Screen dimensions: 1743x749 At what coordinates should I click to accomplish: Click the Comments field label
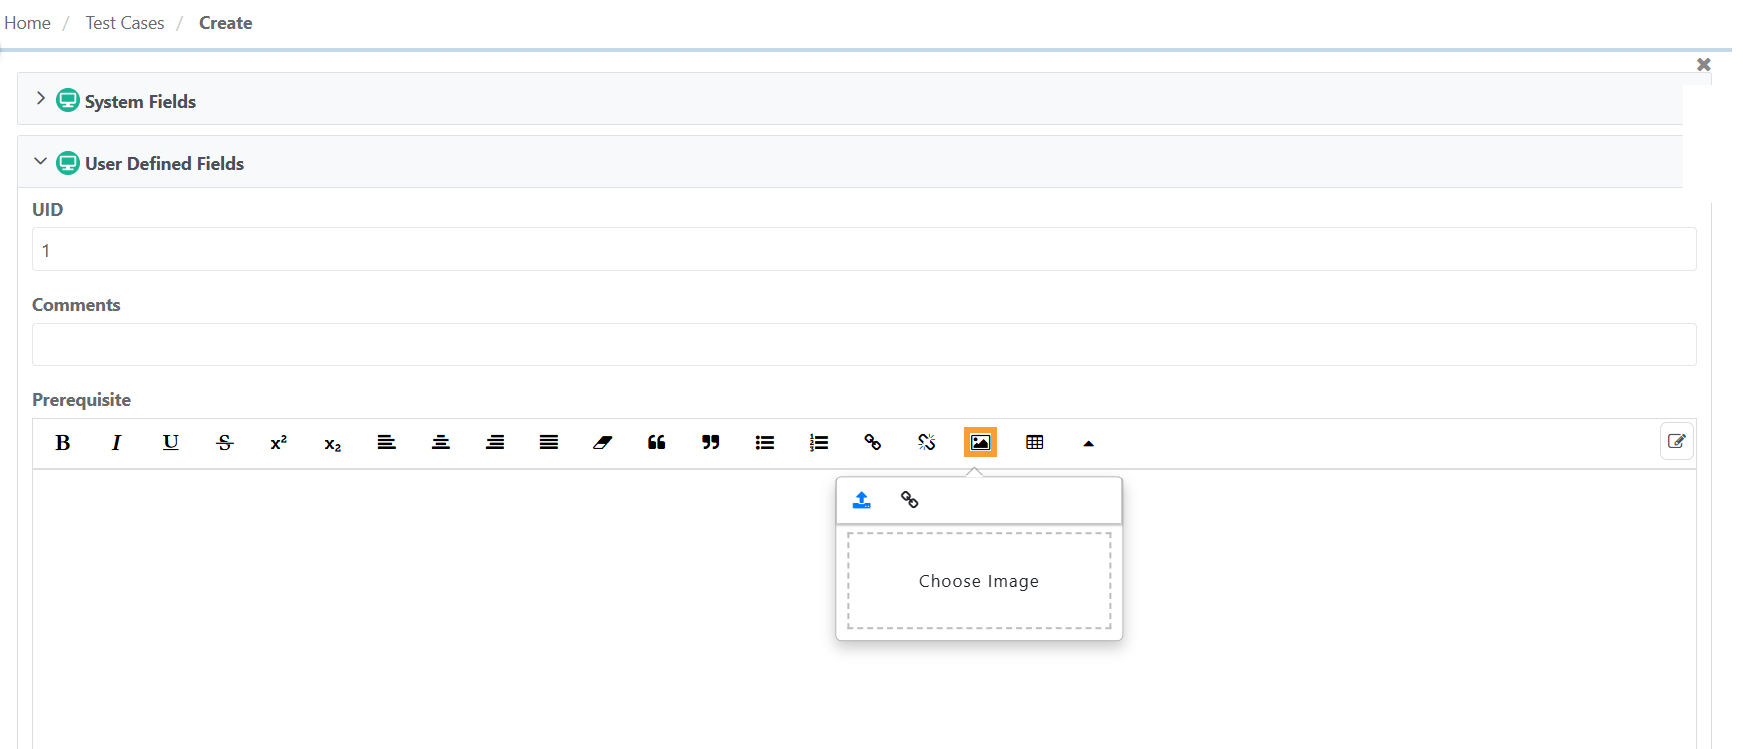coord(76,305)
